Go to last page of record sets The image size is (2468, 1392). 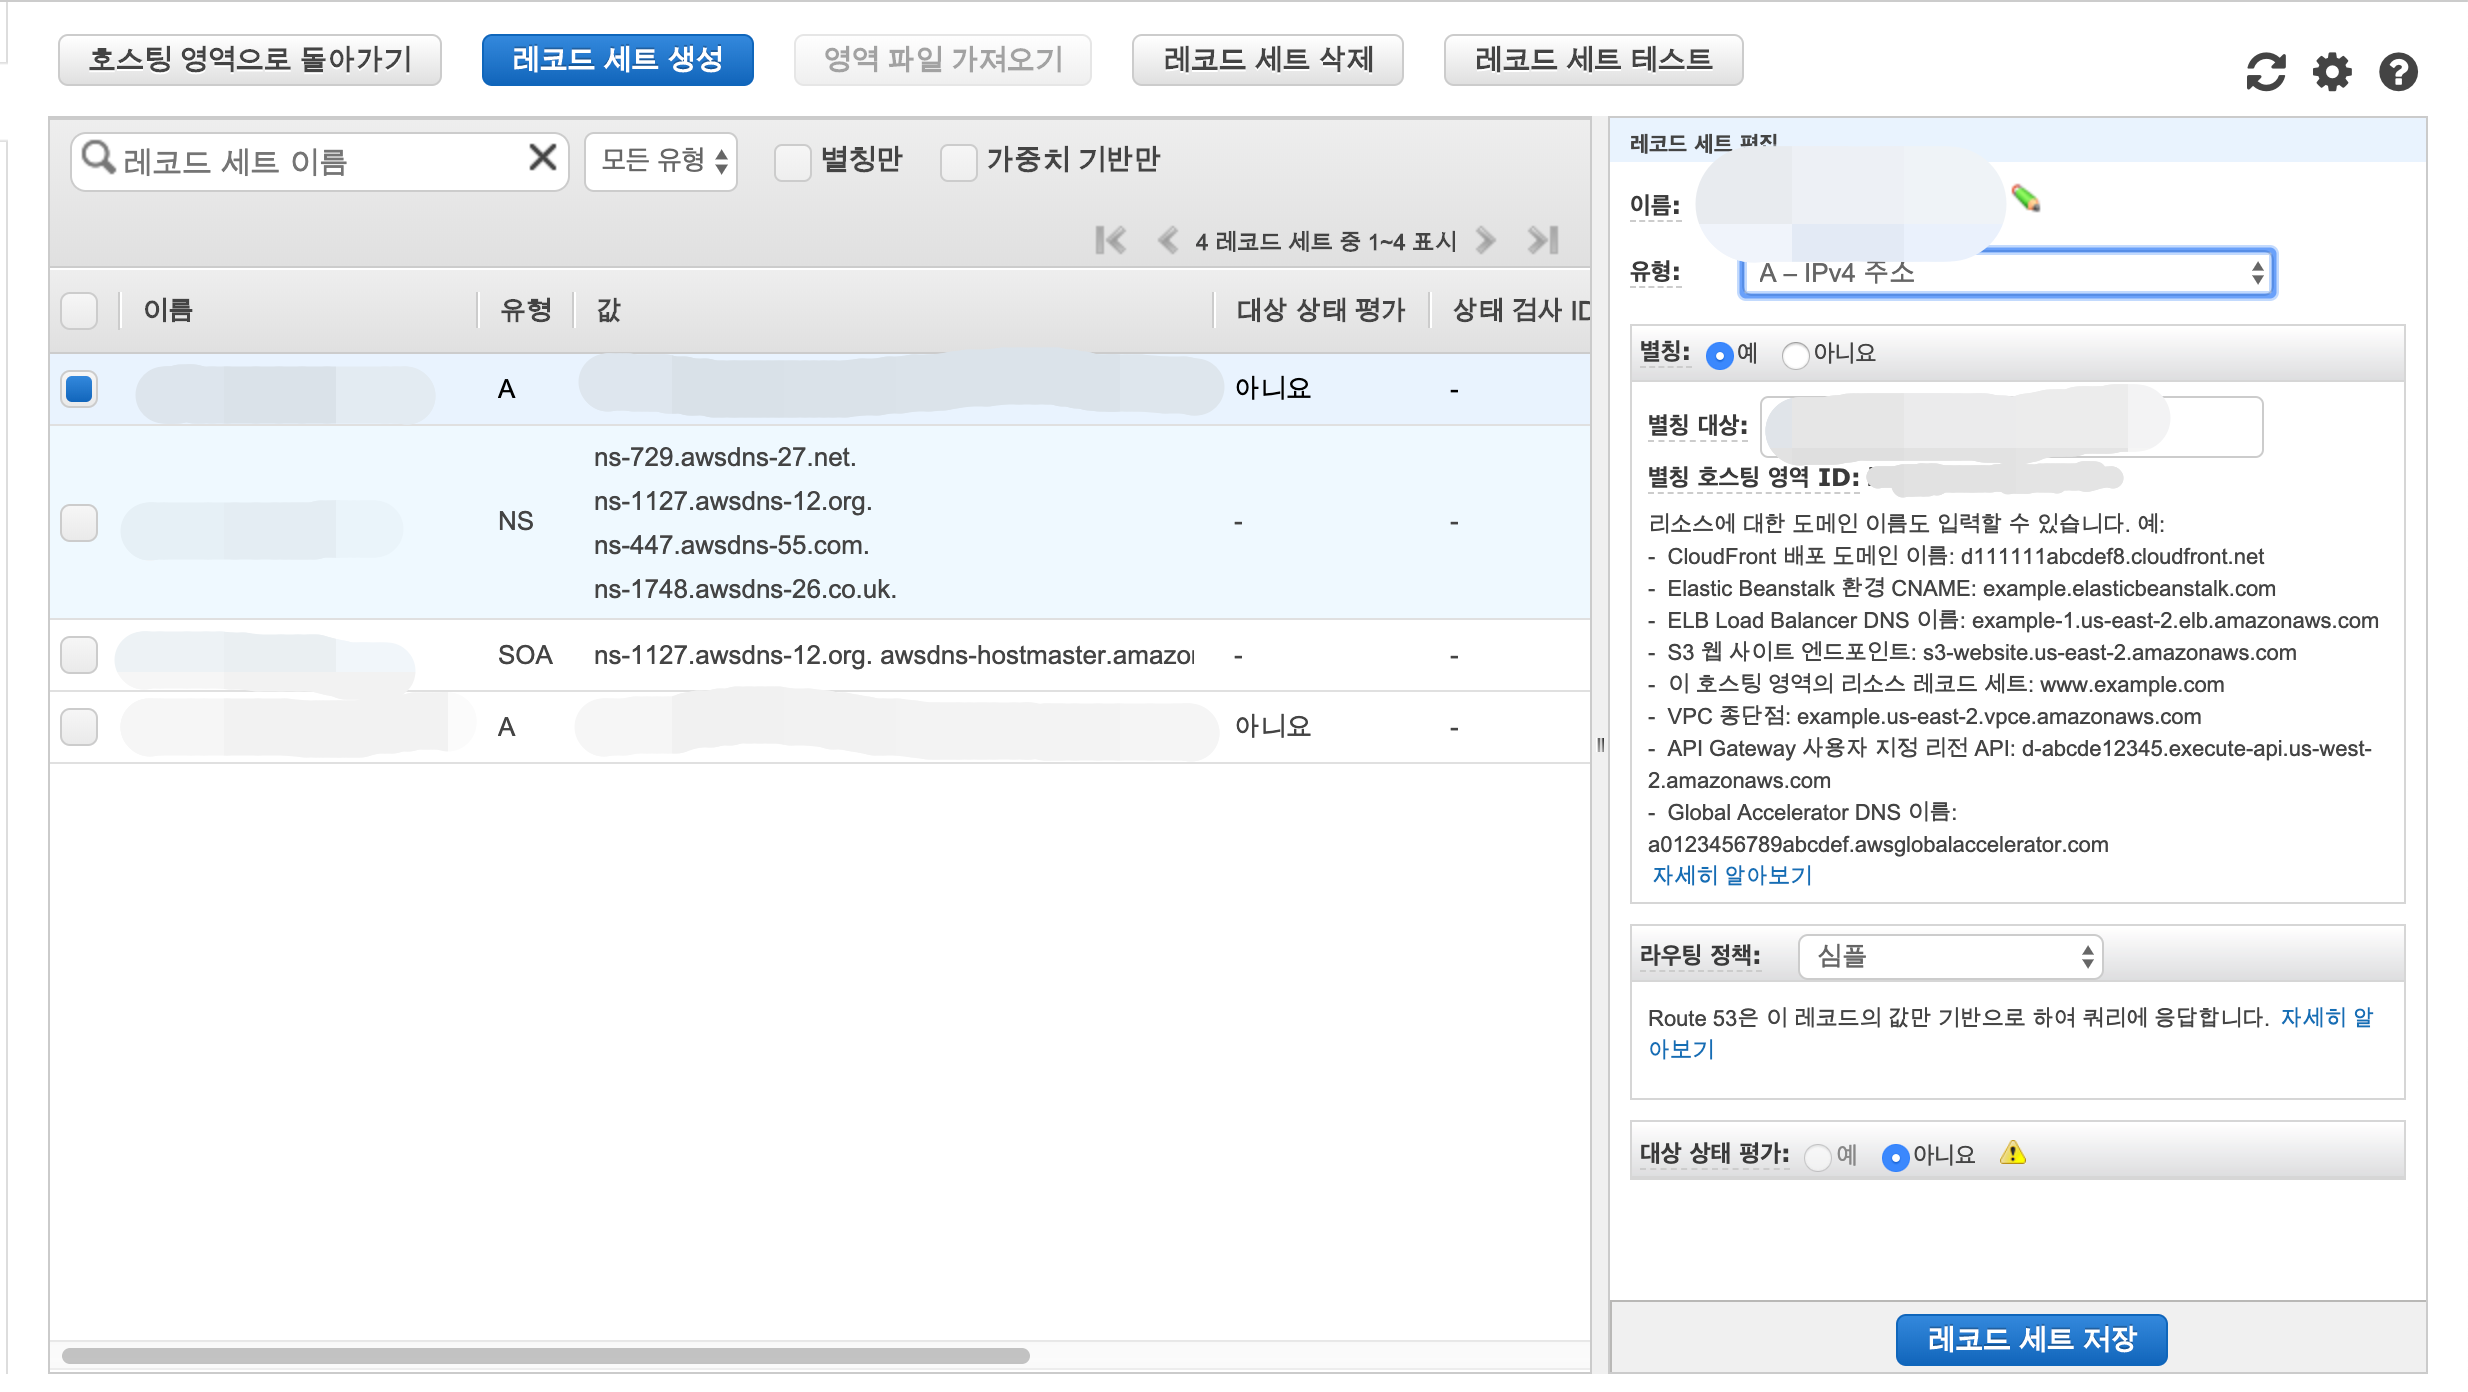coord(1543,240)
